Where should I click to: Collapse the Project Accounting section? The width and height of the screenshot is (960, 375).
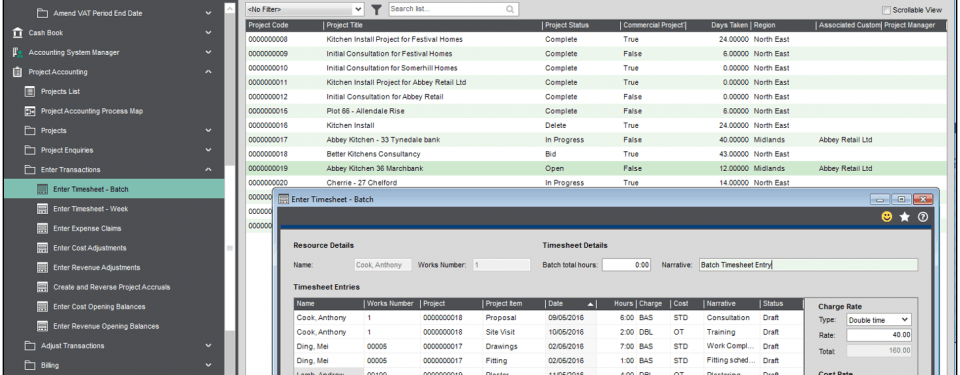[208, 72]
